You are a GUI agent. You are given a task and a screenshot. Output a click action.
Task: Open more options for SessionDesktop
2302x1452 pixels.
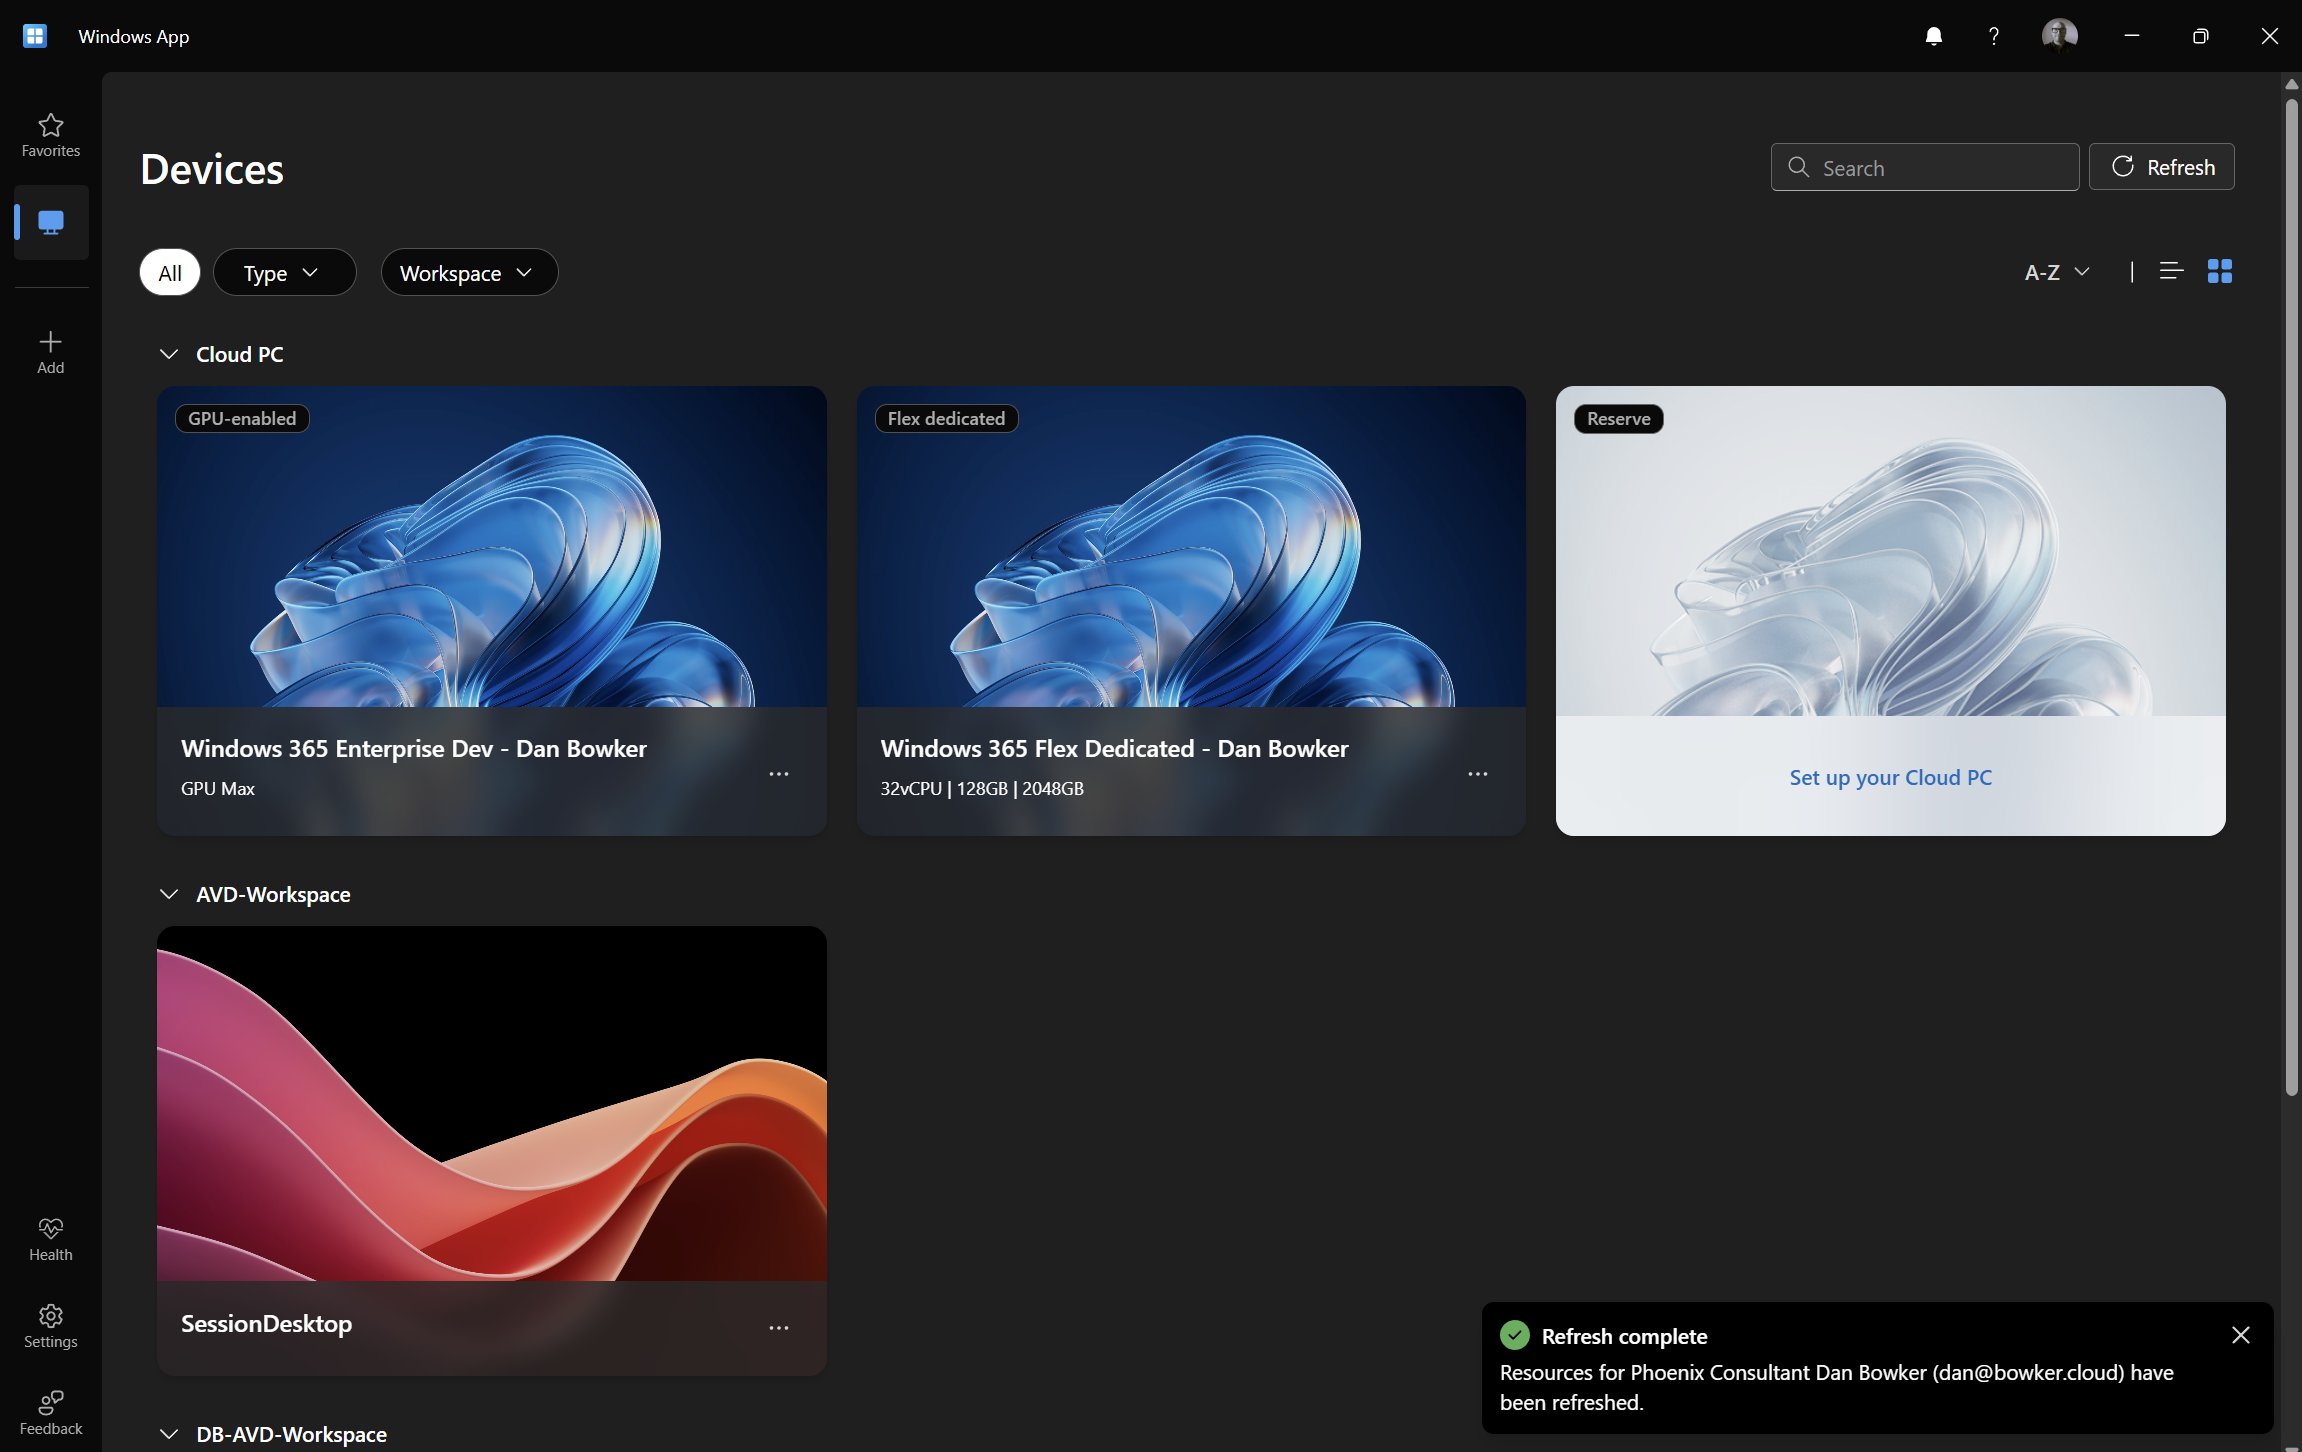point(779,1328)
